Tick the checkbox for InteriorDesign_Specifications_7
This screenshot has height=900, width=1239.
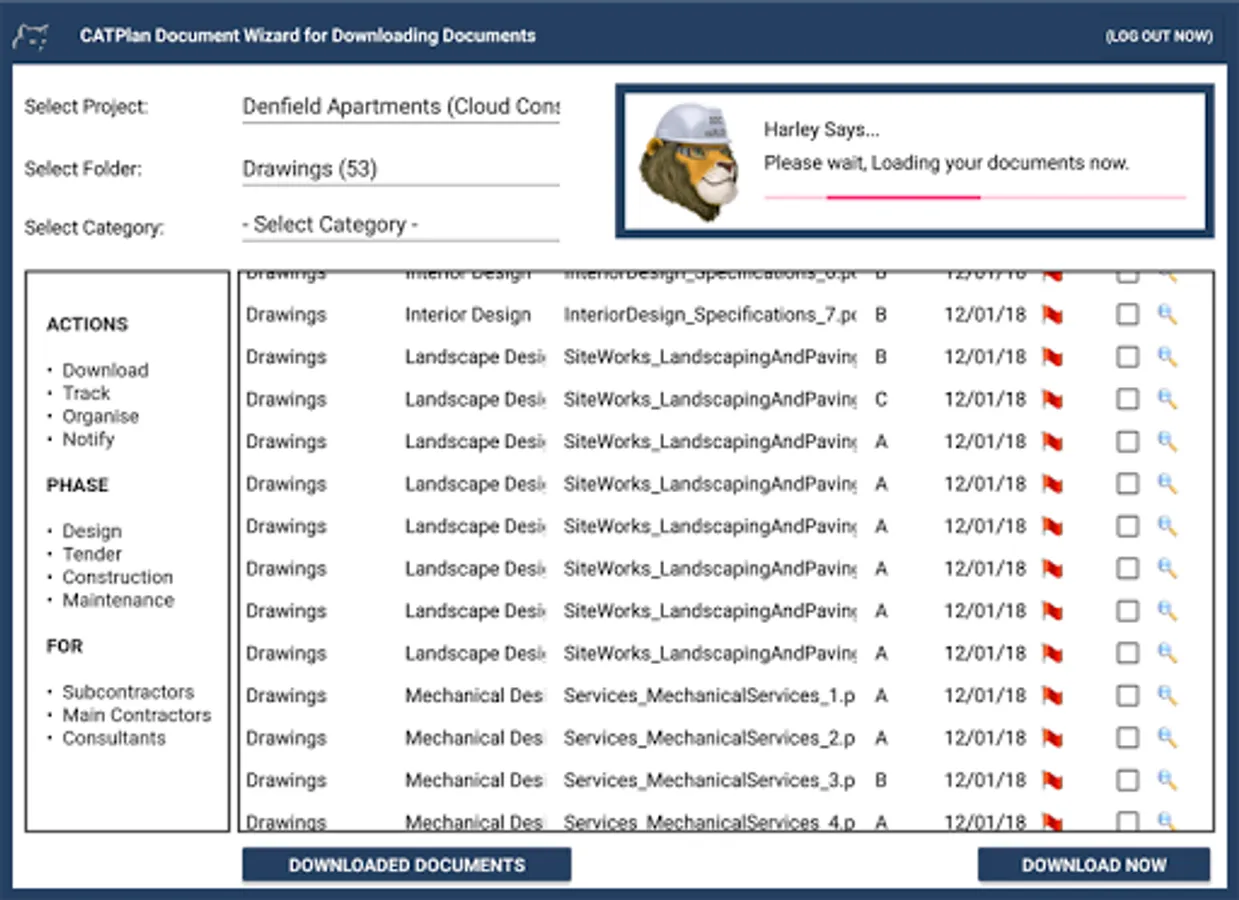(1127, 315)
